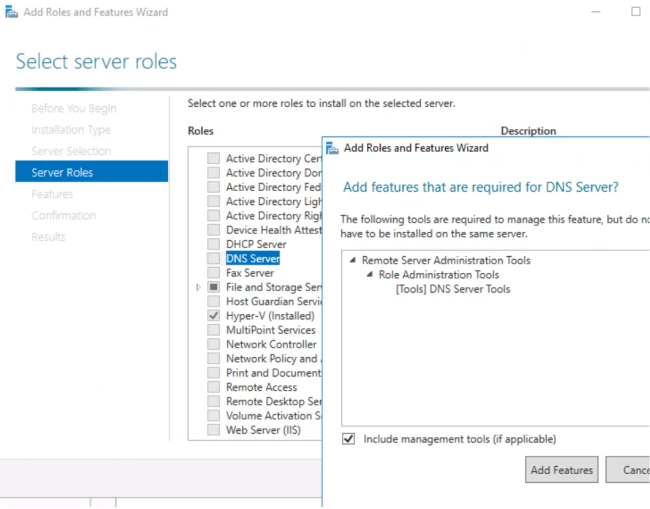The height and width of the screenshot is (509, 650).
Task: Expand the File and Storage Services node
Action: (198, 287)
